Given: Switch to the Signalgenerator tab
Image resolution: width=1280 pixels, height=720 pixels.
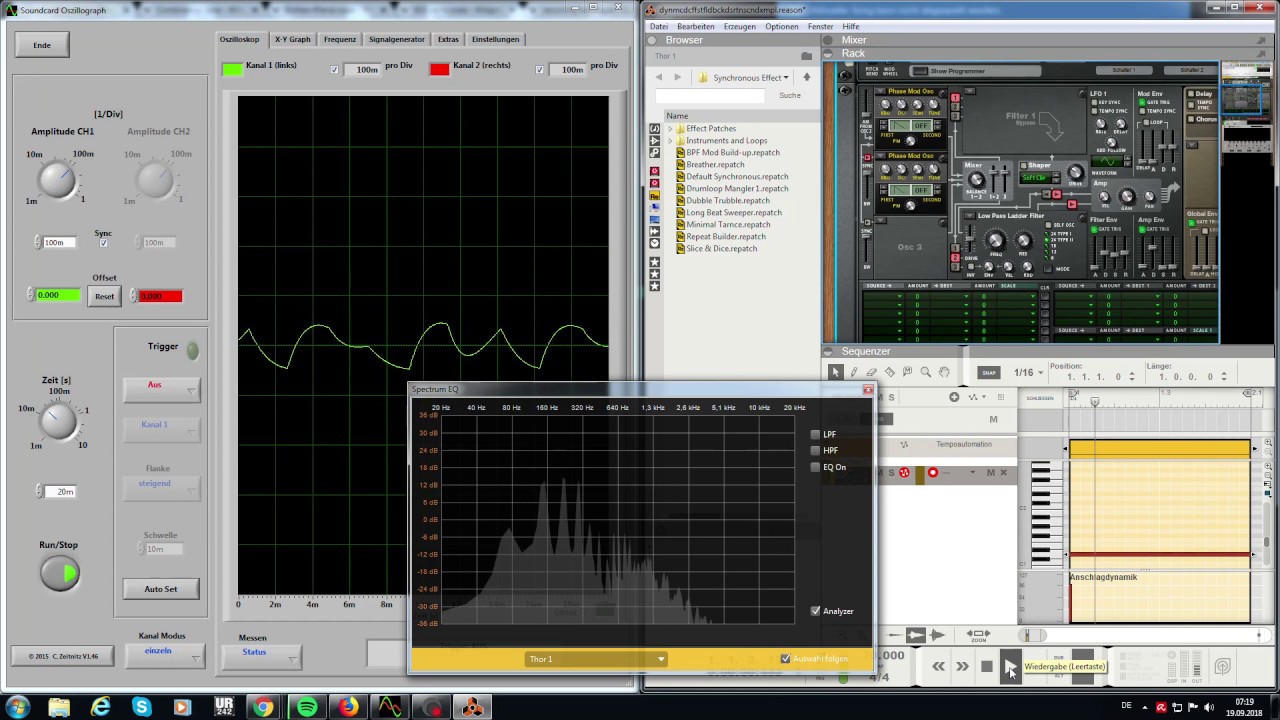Looking at the screenshot, I should 397,39.
